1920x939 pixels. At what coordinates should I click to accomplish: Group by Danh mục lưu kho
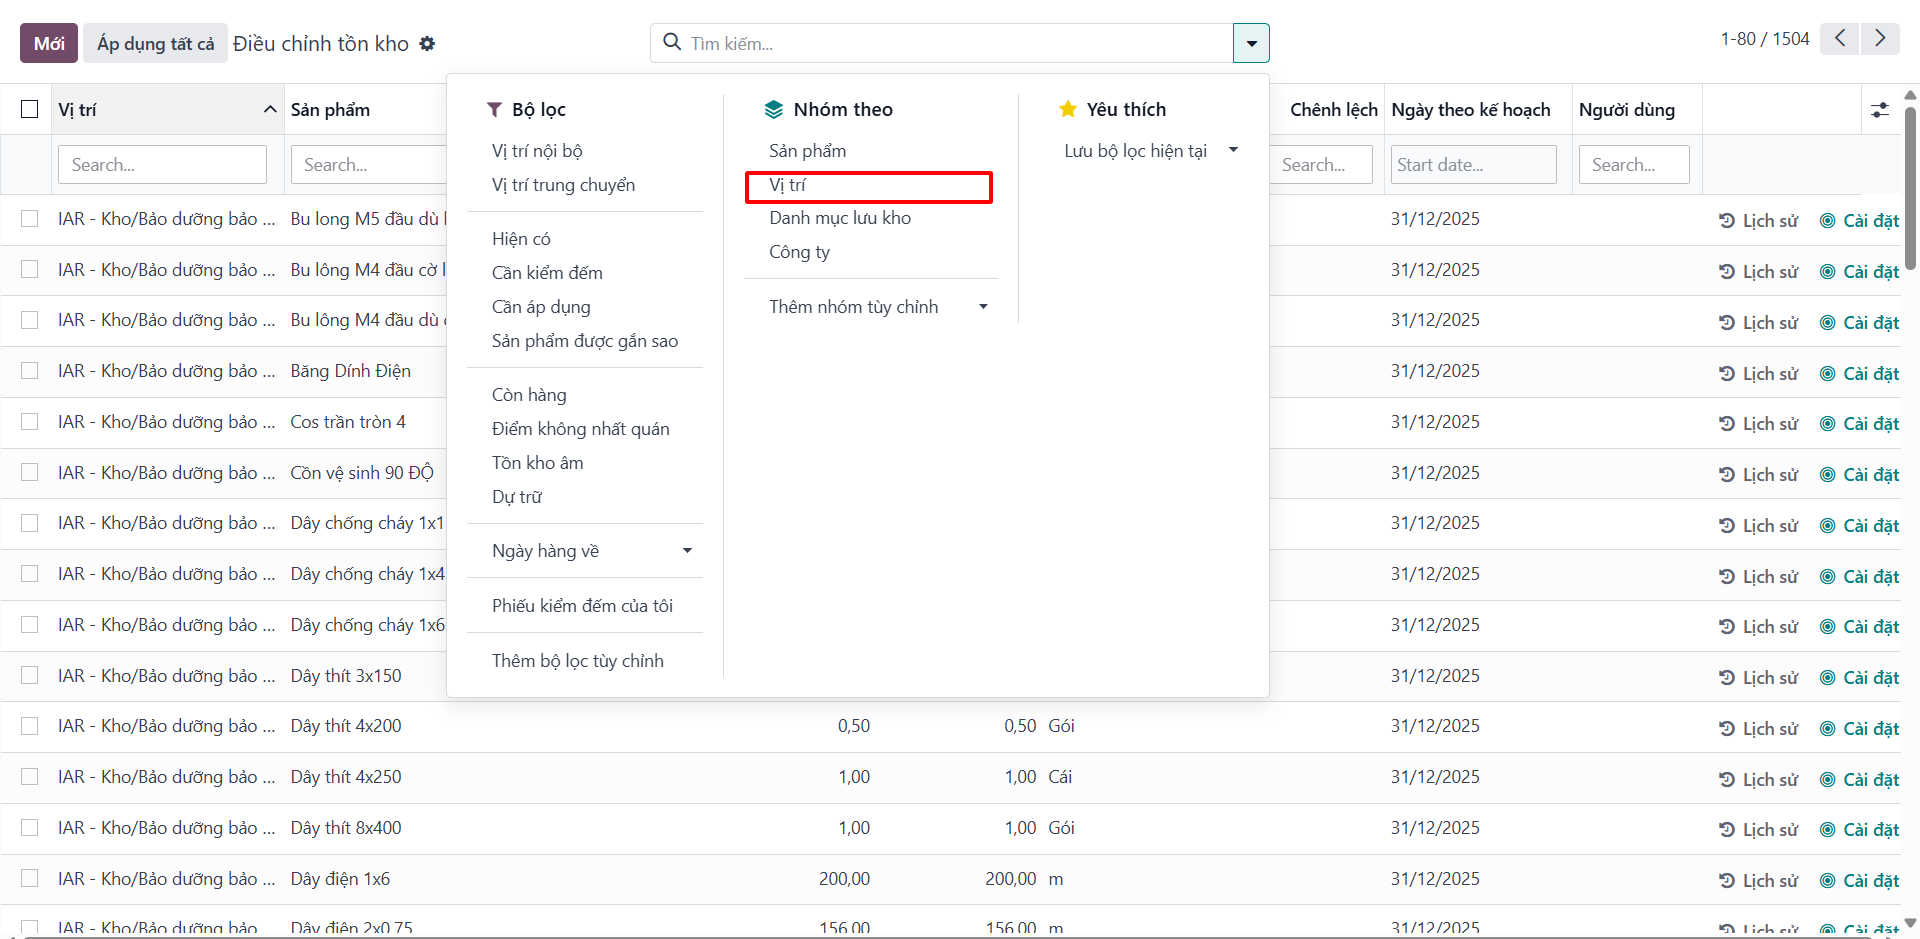pyautogui.click(x=840, y=218)
